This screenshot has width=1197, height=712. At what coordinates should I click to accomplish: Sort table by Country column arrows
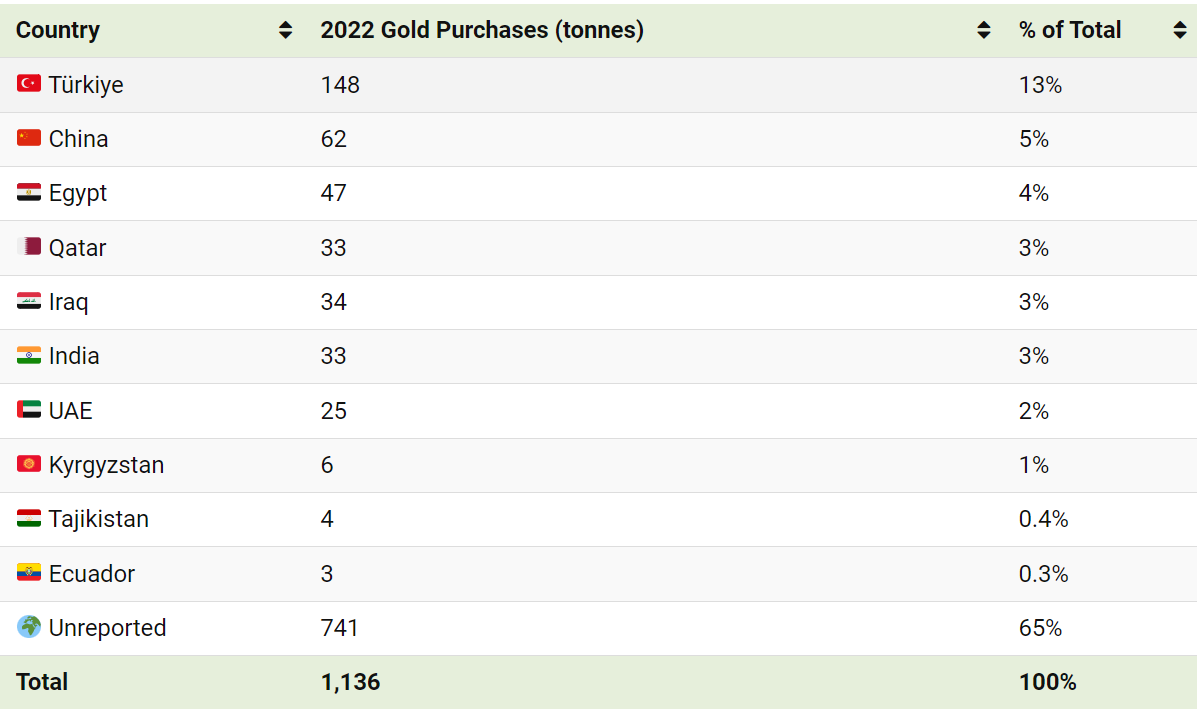click(286, 30)
